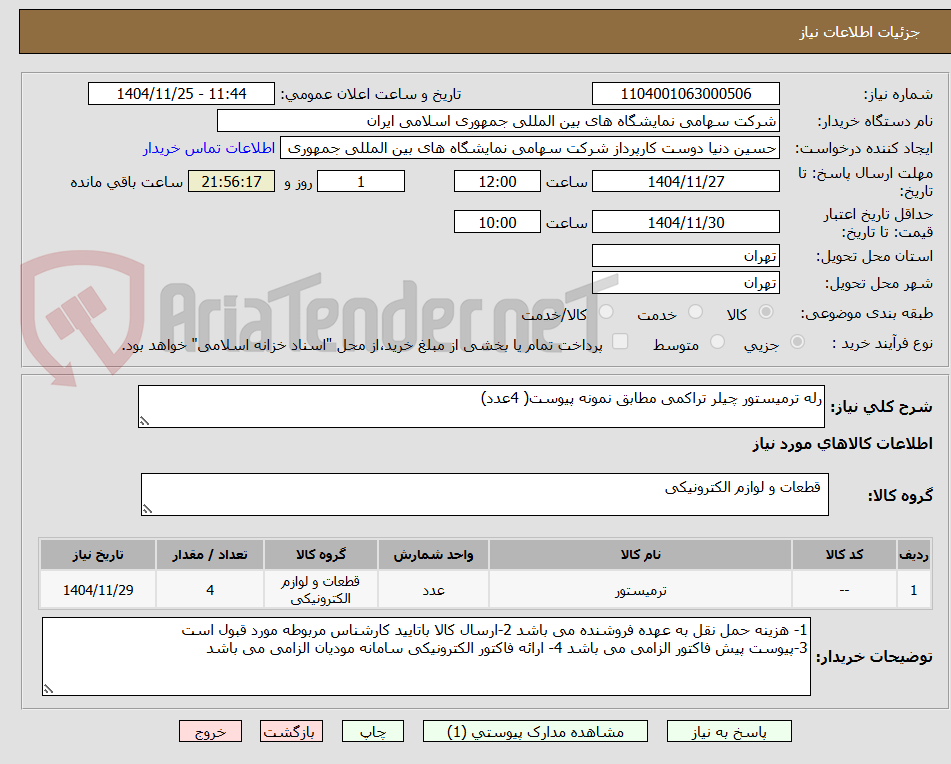
Task: Grab resize handle of گروه کالا textarea
Action: (147, 509)
